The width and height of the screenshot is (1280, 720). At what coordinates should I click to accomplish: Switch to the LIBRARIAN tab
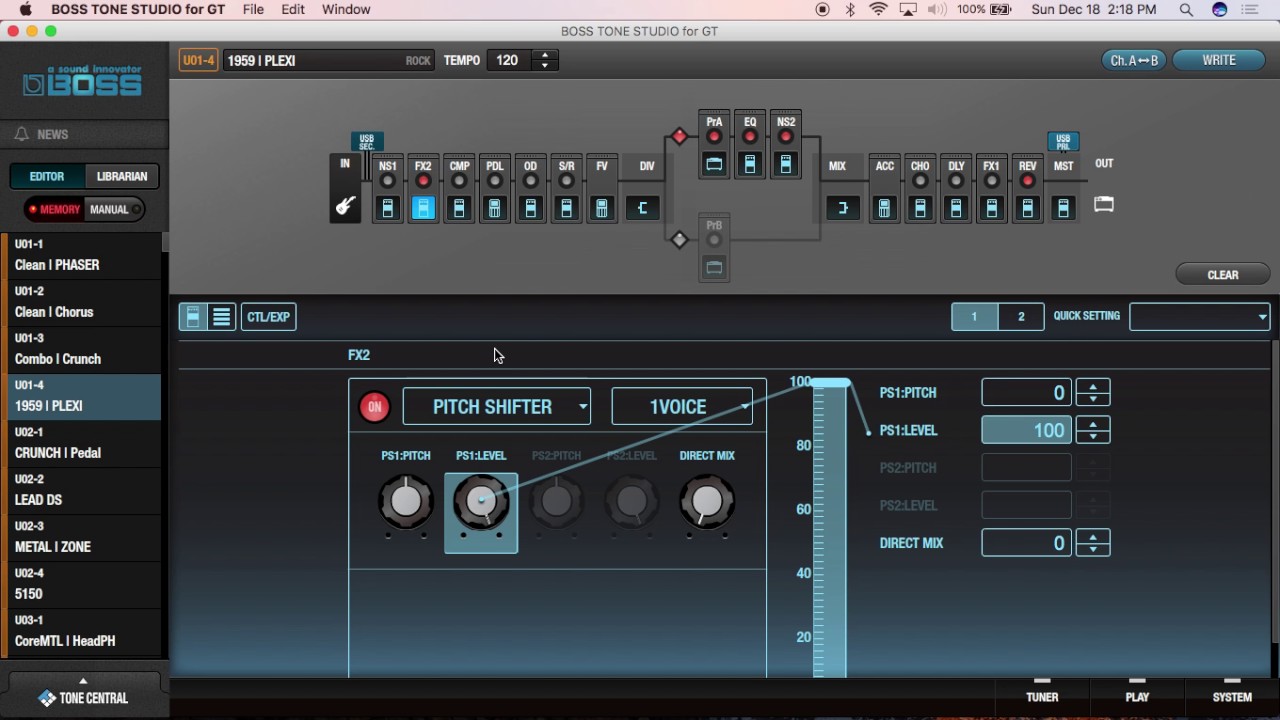[x=122, y=176]
